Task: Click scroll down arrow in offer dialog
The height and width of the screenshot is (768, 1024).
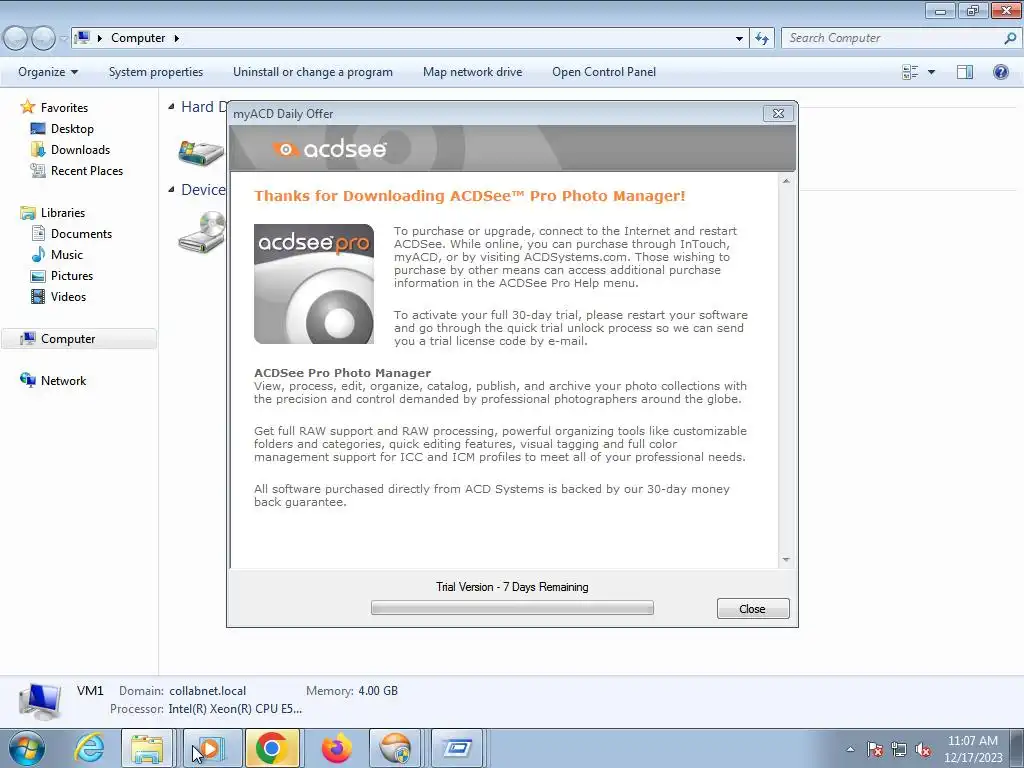Action: click(x=786, y=560)
